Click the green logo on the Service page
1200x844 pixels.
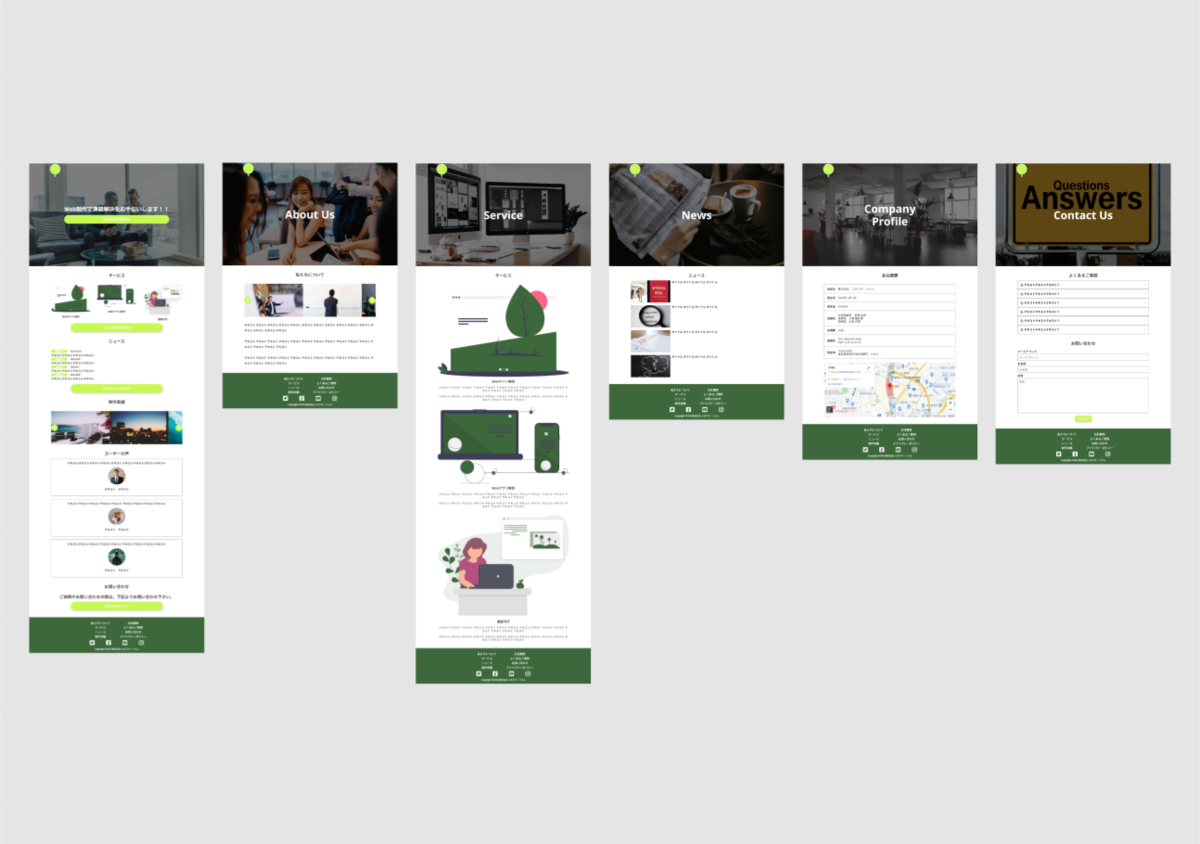click(442, 170)
